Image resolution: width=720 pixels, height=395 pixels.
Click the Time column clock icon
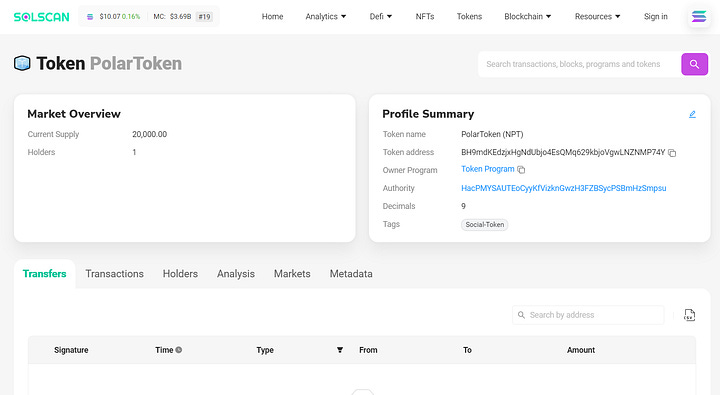[179, 350]
